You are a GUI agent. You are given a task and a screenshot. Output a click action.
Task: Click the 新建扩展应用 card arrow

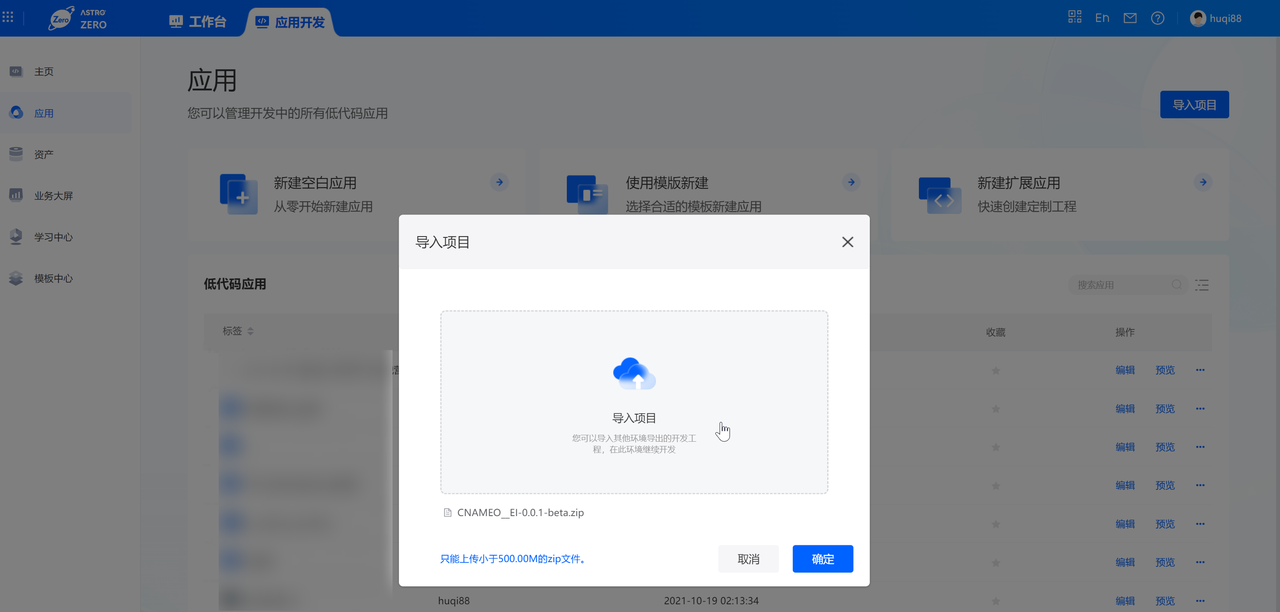[x=1203, y=182]
